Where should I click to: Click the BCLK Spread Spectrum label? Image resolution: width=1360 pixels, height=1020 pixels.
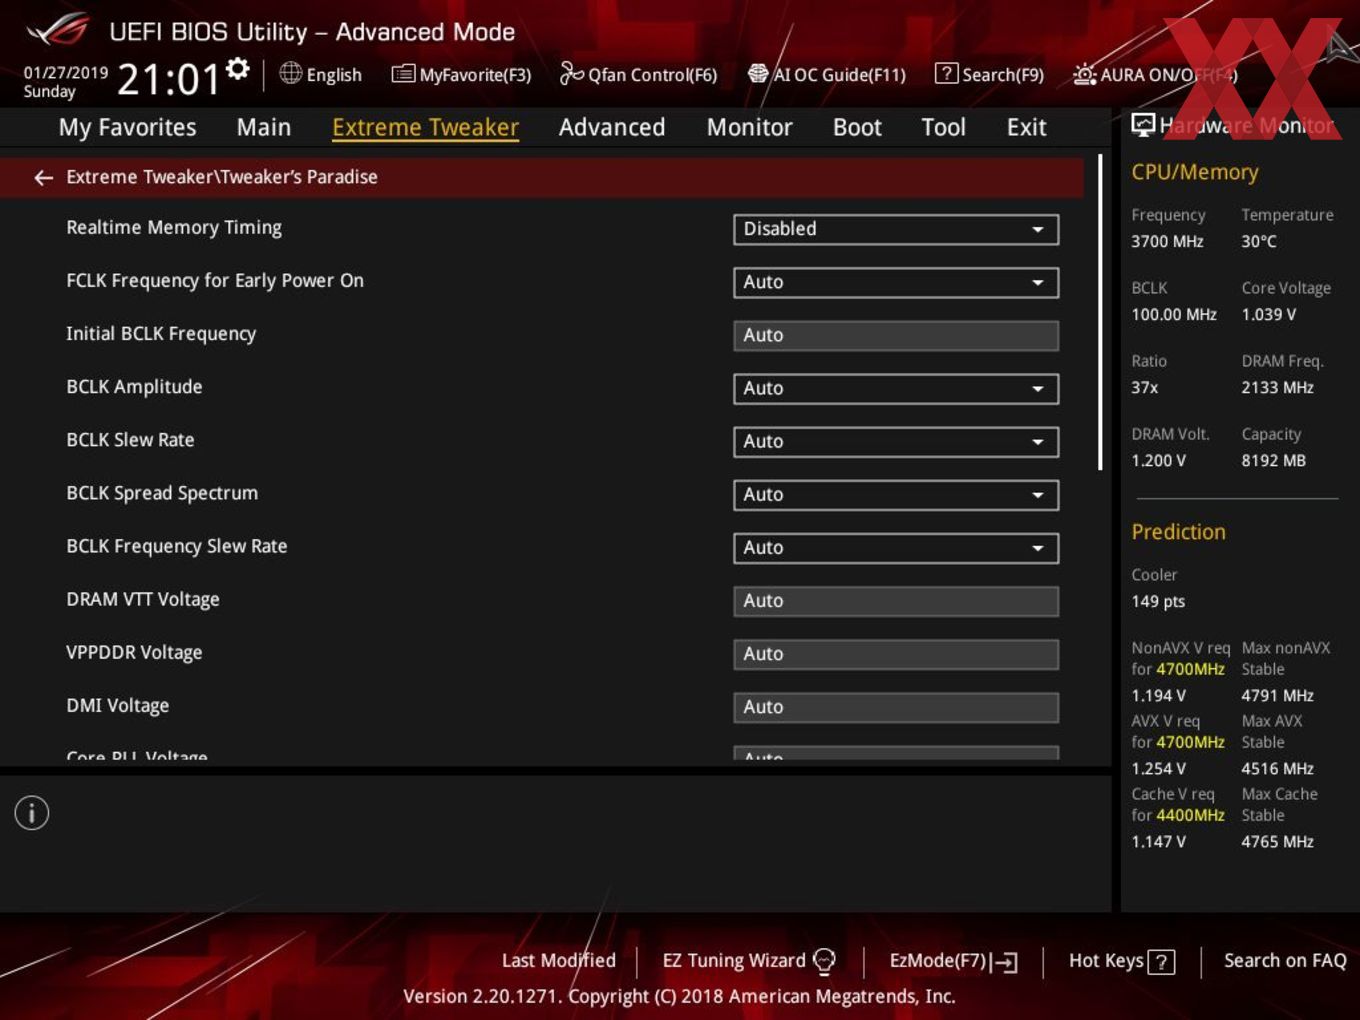[162, 493]
